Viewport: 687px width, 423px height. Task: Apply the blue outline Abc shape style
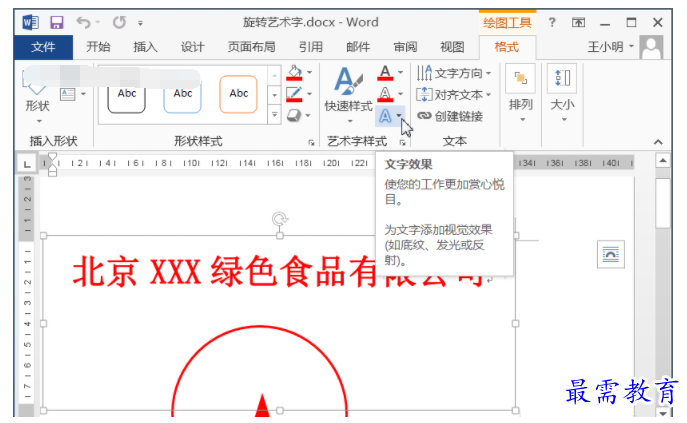[183, 93]
